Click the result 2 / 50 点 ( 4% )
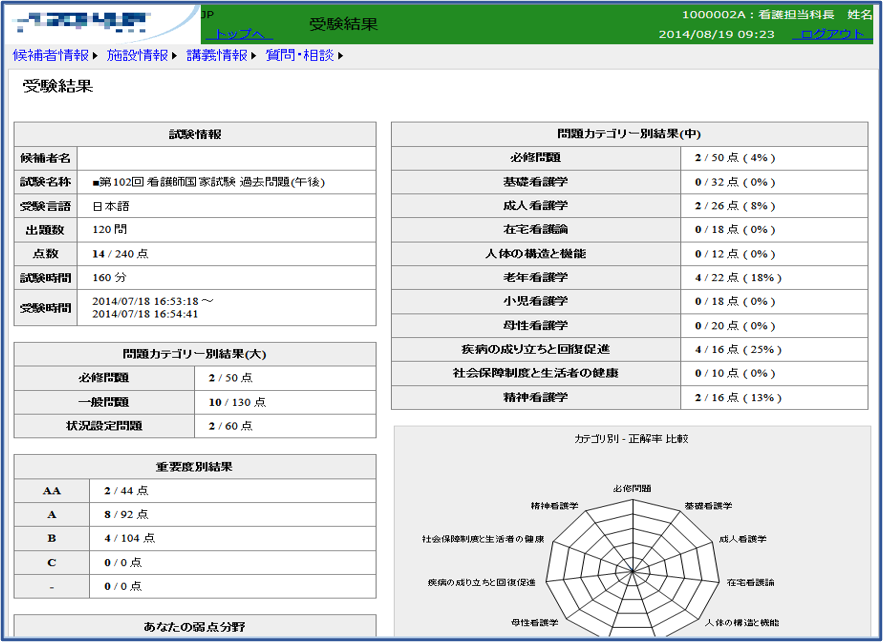The width and height of the screenshot is (883, 642). coord(735,158)
